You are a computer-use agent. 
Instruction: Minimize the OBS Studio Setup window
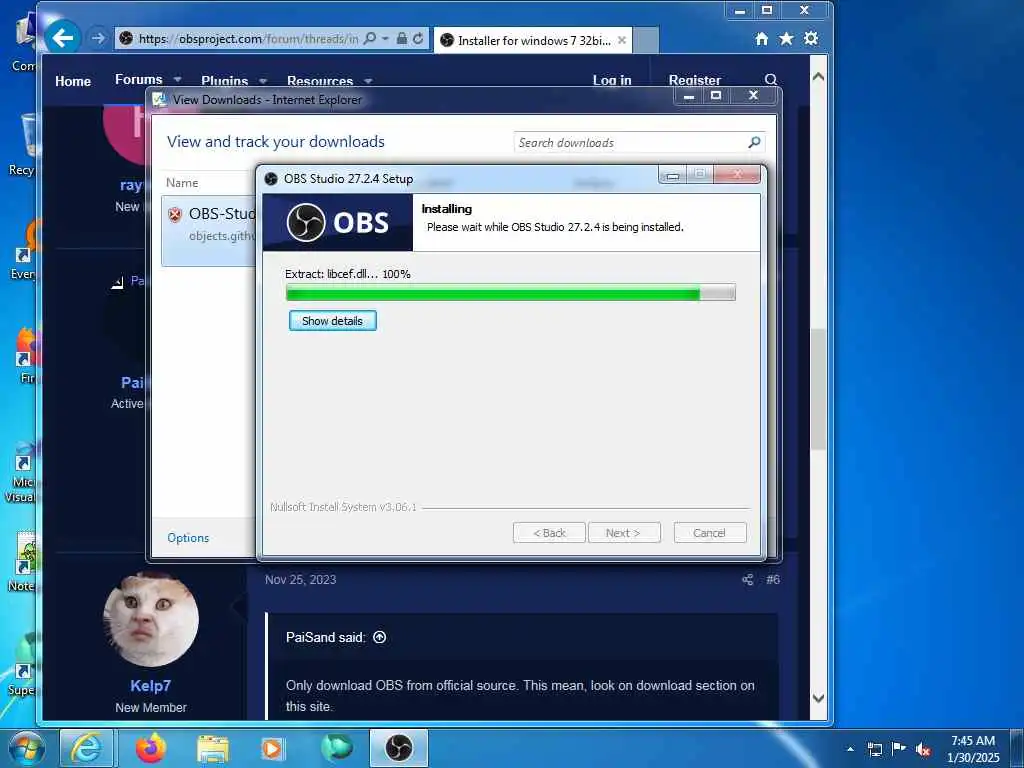point(673,174)
